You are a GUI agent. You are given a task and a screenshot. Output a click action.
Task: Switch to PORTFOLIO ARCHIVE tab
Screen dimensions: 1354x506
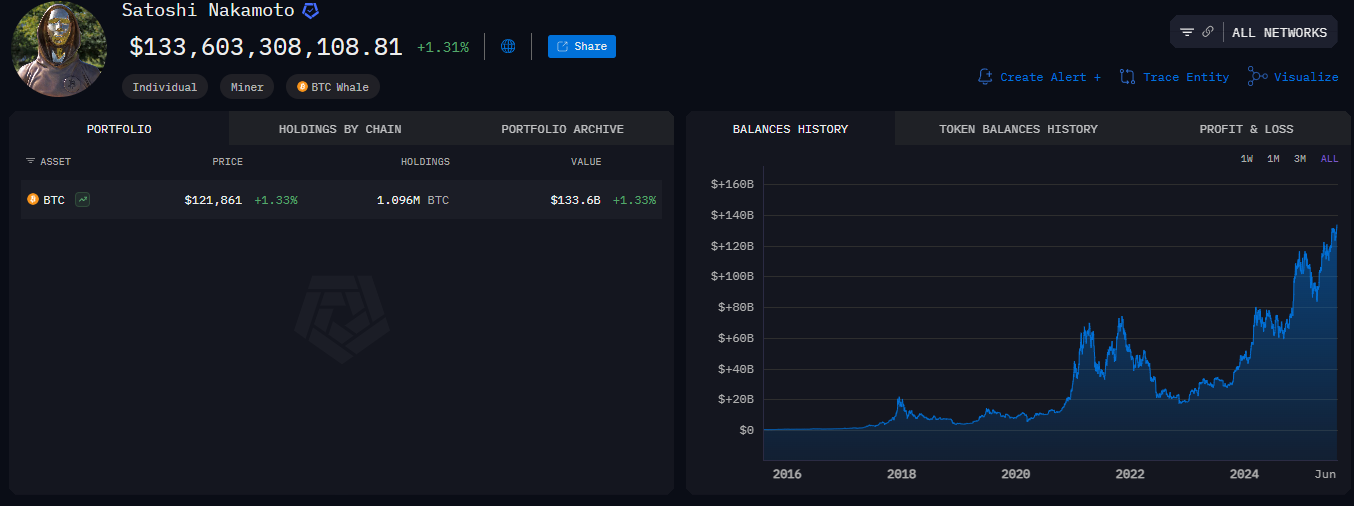tap(562, 129)
